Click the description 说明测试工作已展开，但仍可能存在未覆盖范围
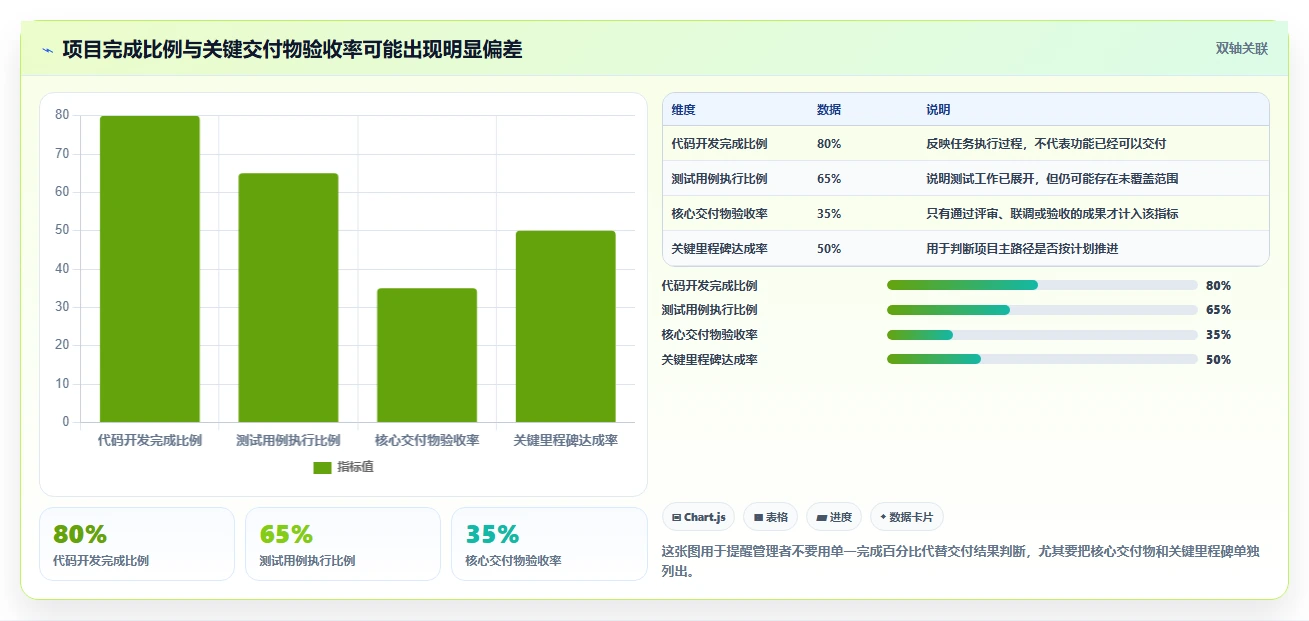The image size is (1309, 621). pos(1052,179)
